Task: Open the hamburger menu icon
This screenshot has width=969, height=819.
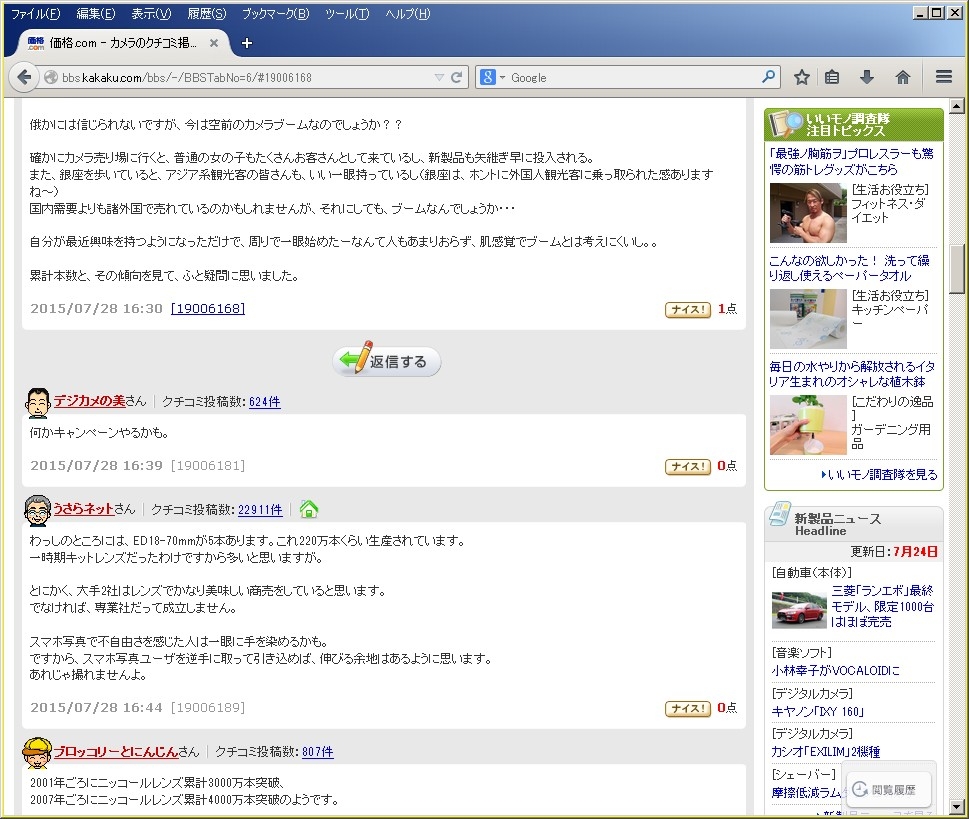Action: tap(944, 77)
